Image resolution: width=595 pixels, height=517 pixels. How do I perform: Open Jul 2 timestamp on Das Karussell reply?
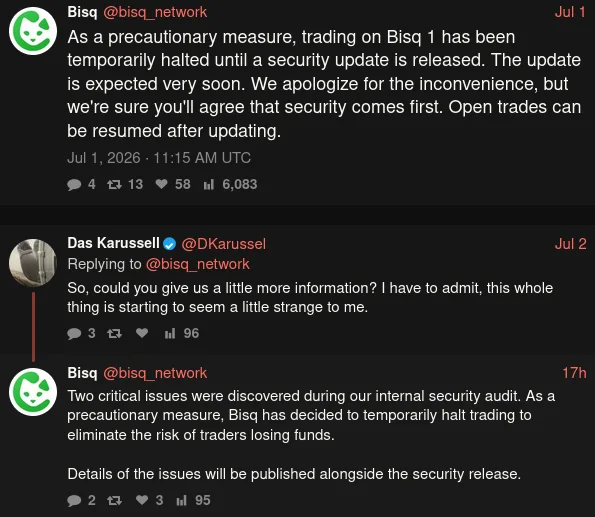click(570, 244)
